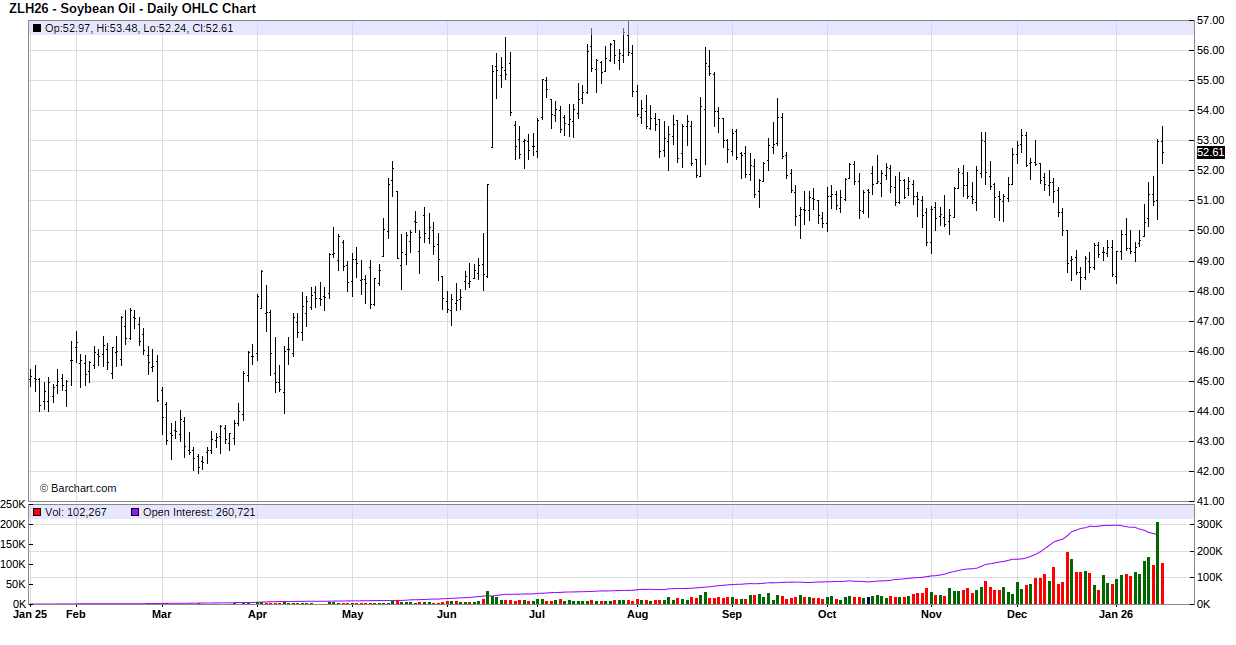Click the tallest green volume bar

point(1157,562)
